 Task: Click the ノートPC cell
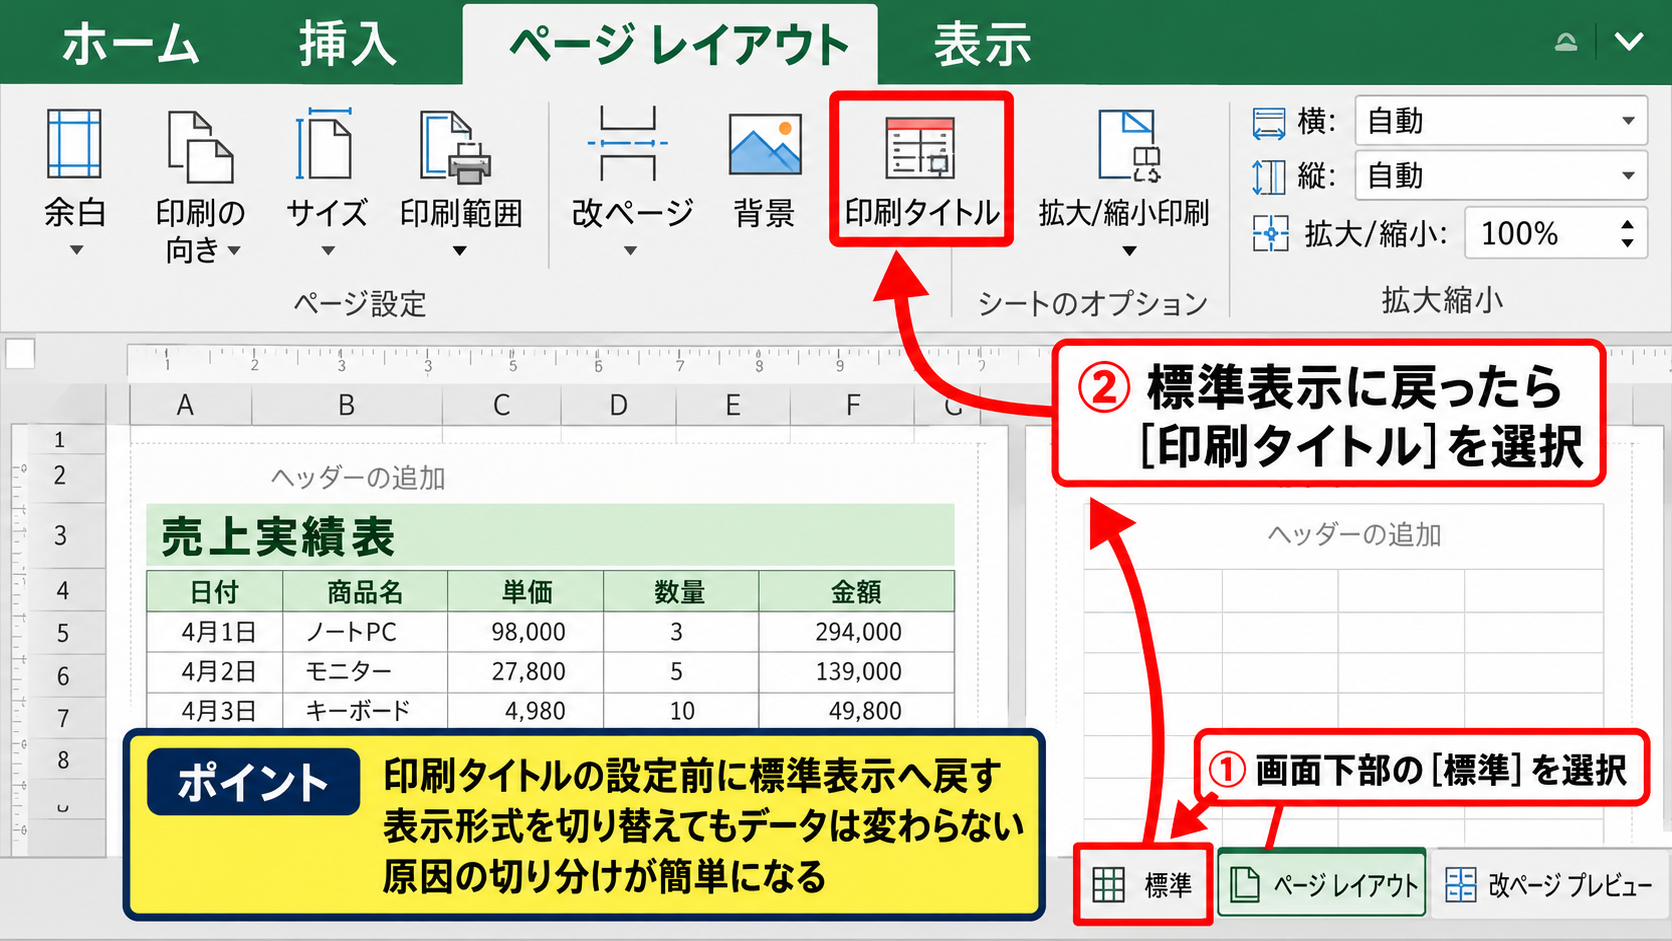click(365, 632)
